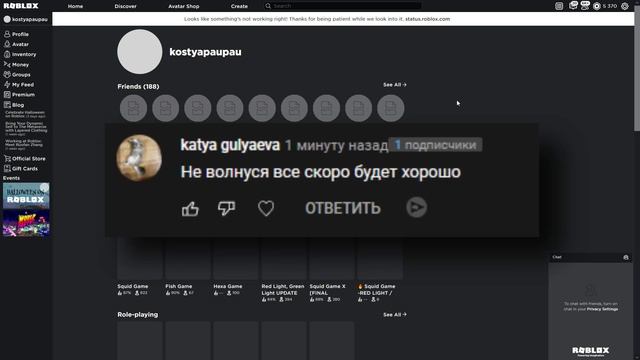Click the search magnifier icon
640x360 pixels.
pos(268,6)
